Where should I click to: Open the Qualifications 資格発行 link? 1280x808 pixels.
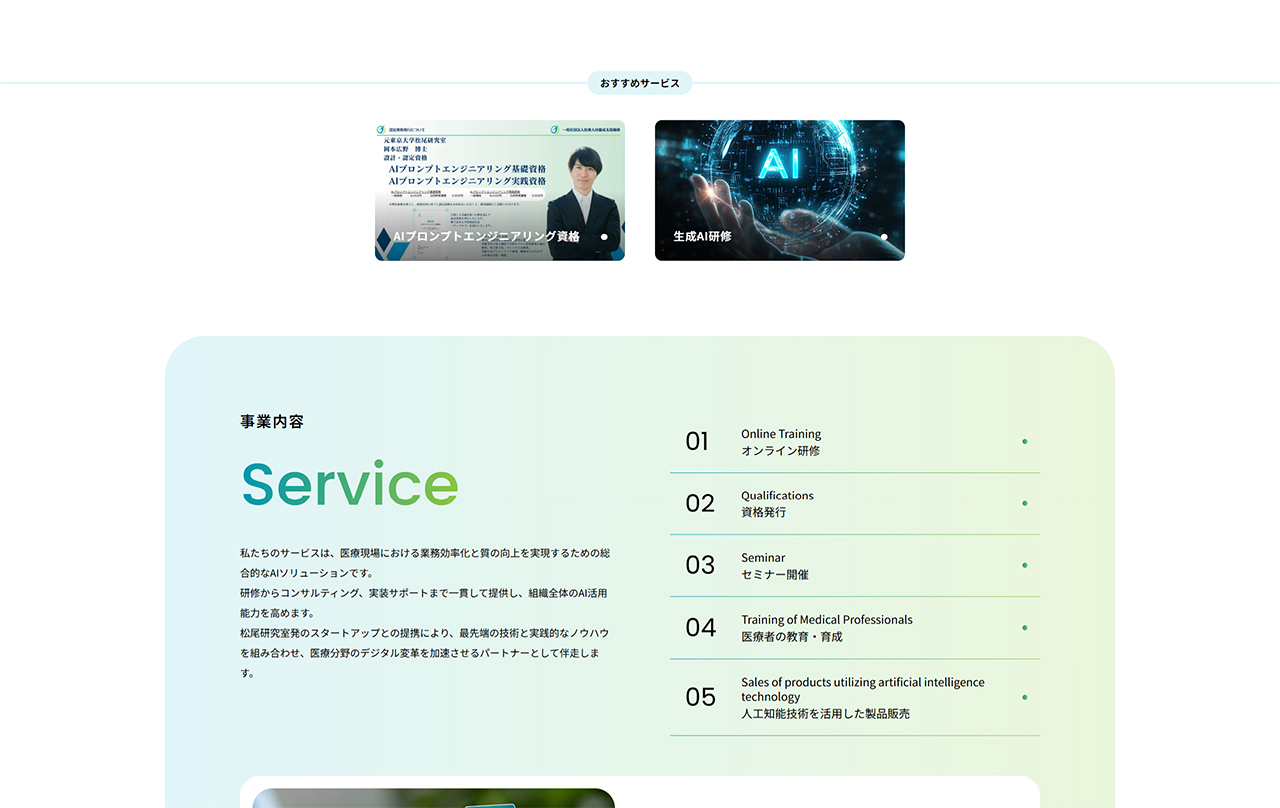coord(777,503)
